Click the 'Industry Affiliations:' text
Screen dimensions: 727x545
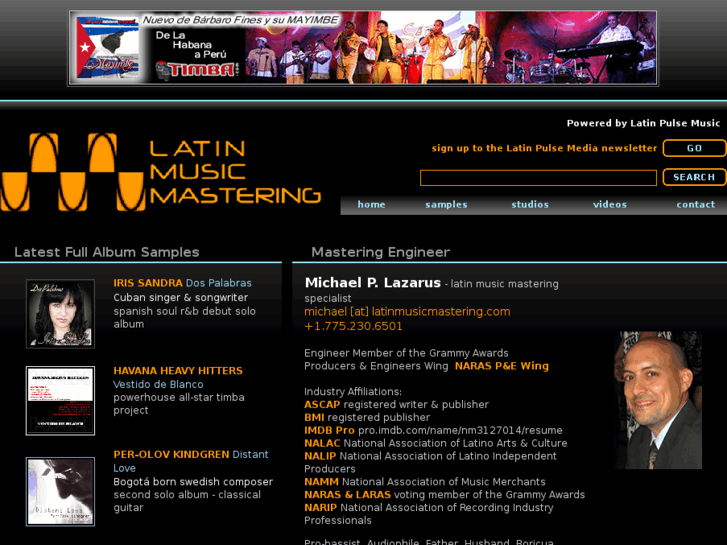click(353, 392)
